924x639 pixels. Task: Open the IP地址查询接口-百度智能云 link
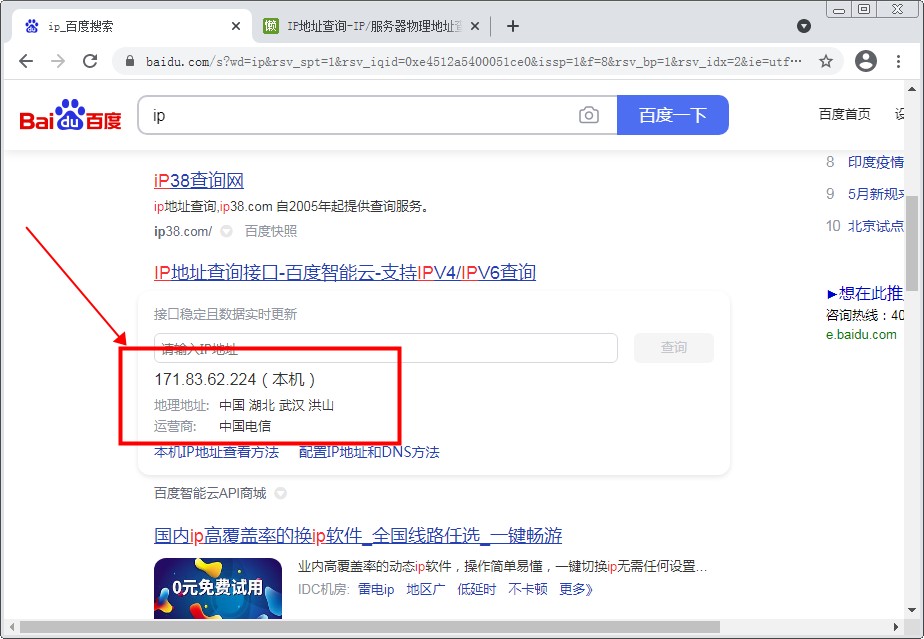[x=345, y=272]
